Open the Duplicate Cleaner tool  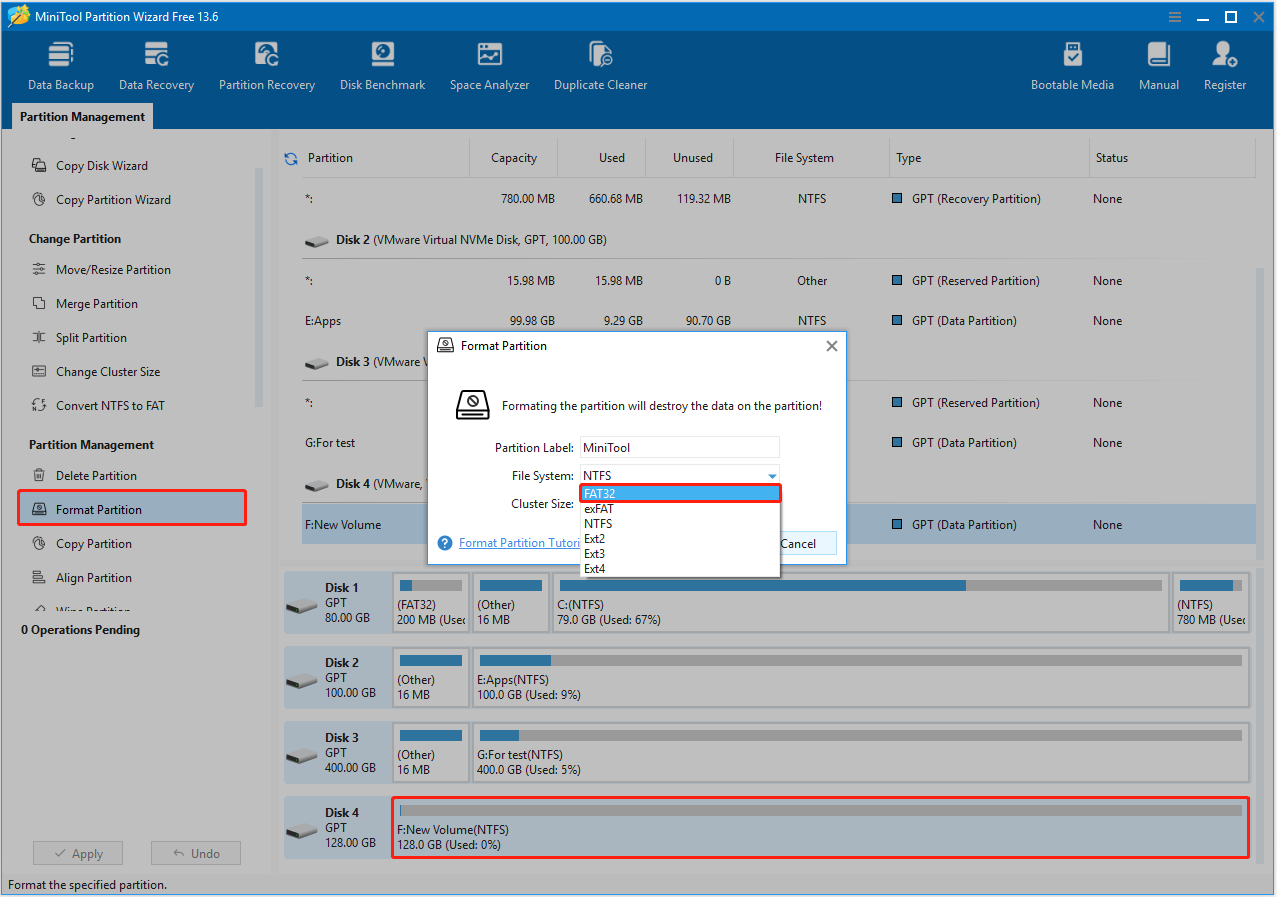pos(601,66)
